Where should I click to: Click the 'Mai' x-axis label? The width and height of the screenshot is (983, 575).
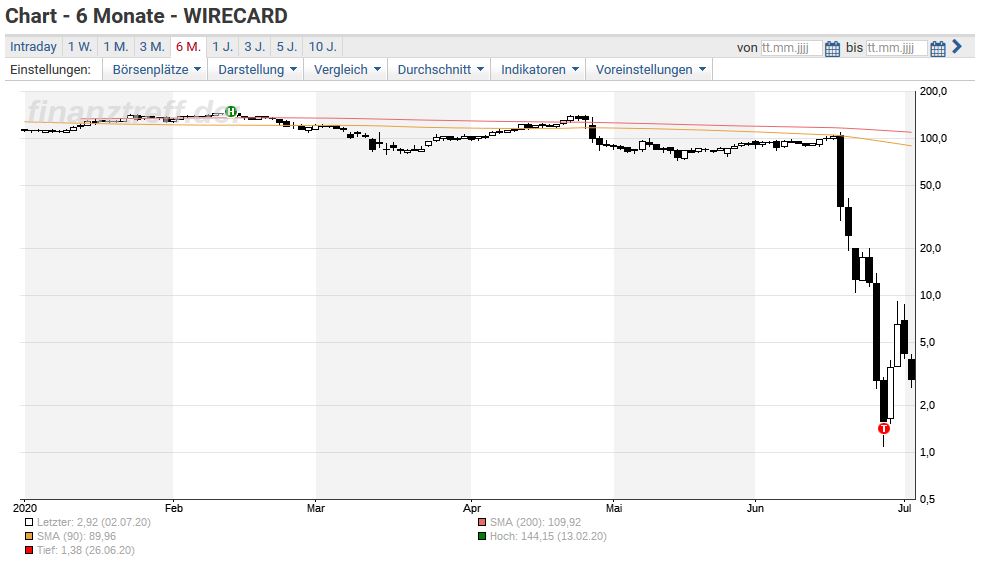coord(614,508)
